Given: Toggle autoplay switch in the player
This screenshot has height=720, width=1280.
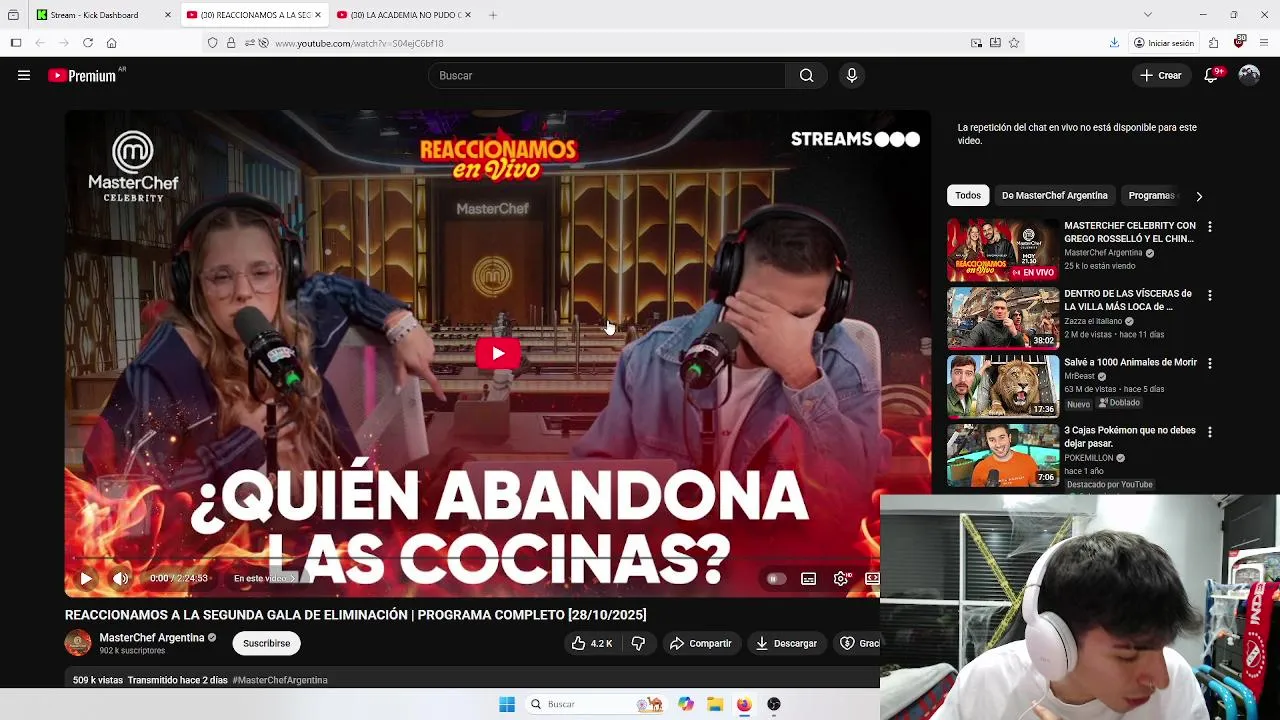Looking at the screenshot, I should 774,579.
